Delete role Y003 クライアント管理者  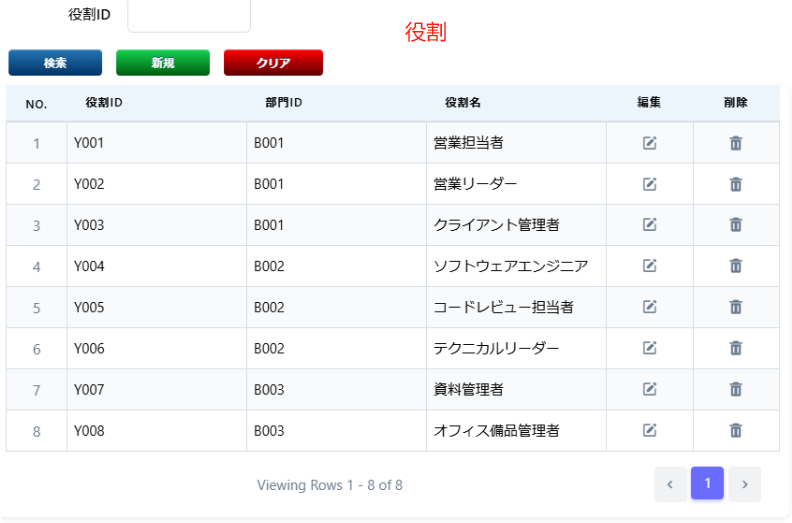[x=736, y=224]
